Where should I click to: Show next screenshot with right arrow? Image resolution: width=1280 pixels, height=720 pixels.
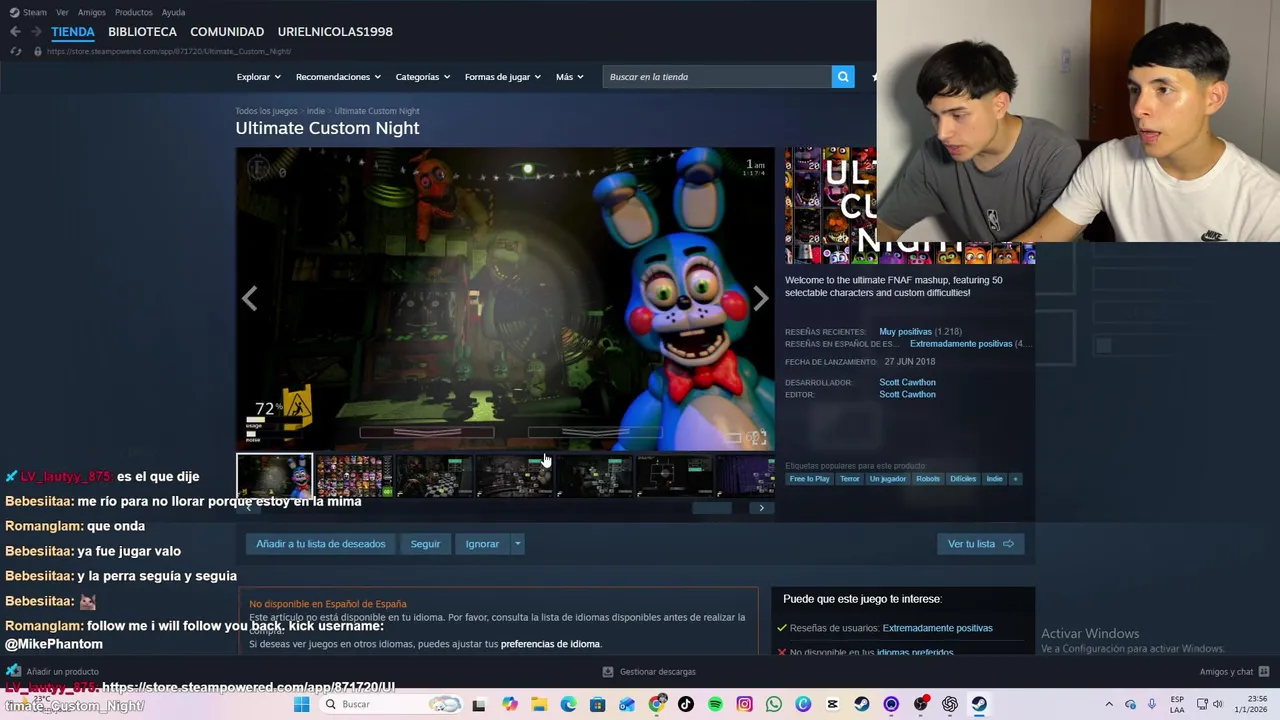(761, 298)
